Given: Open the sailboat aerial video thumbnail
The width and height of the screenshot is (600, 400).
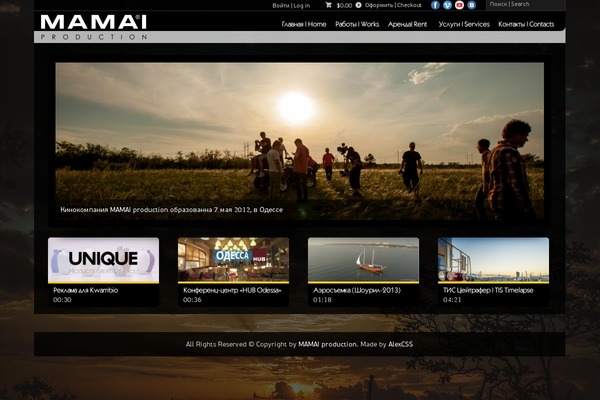Looking at the screenshot, I should click(x=364, y=260).
